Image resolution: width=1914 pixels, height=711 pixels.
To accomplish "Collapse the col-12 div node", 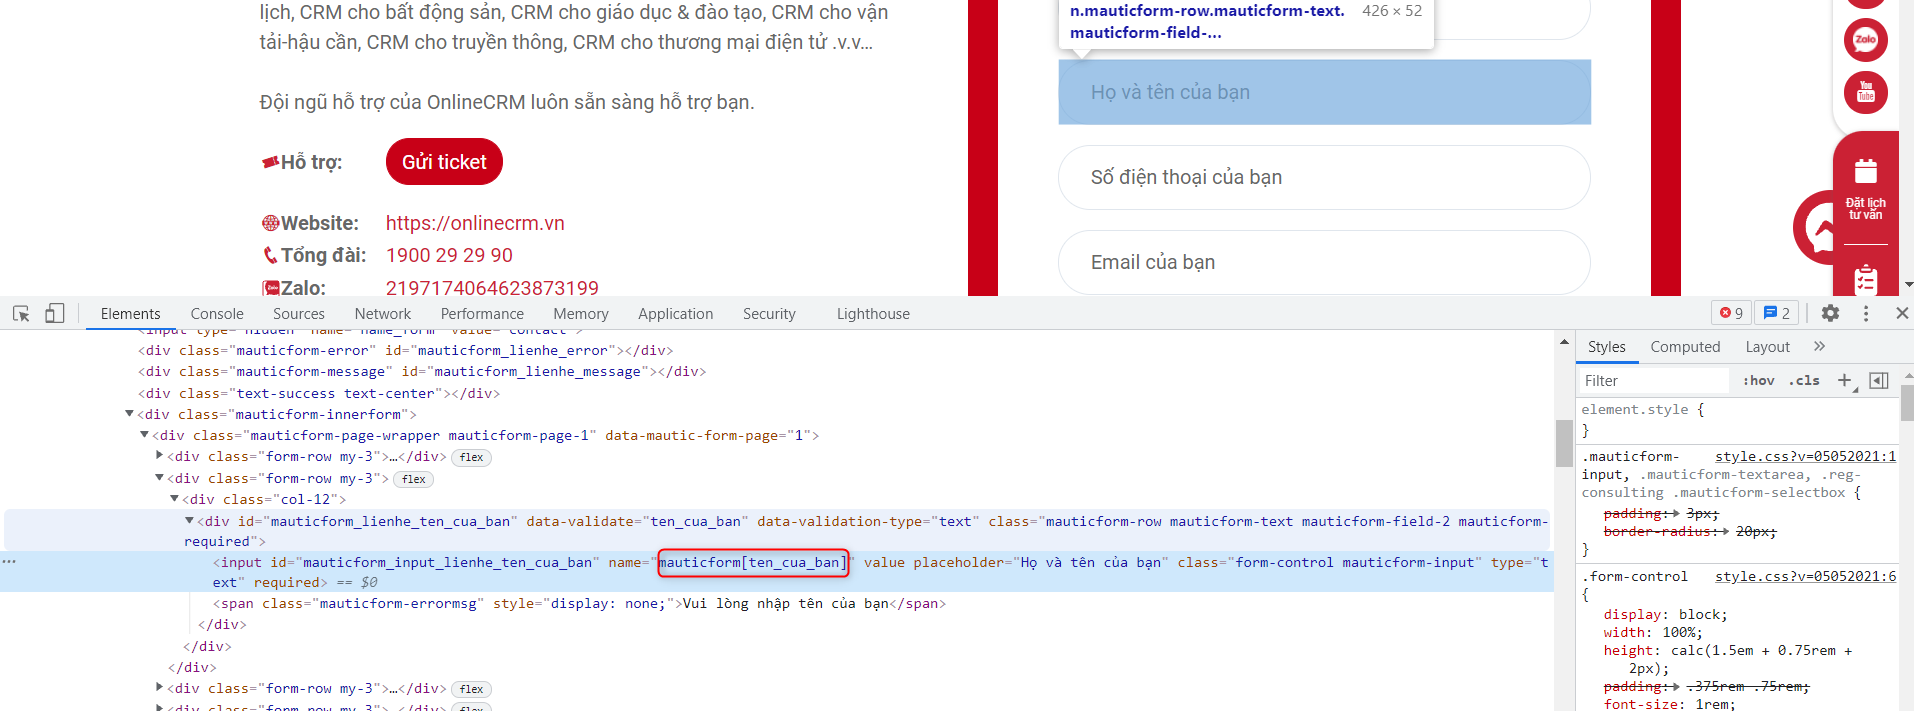I will 174,499.
